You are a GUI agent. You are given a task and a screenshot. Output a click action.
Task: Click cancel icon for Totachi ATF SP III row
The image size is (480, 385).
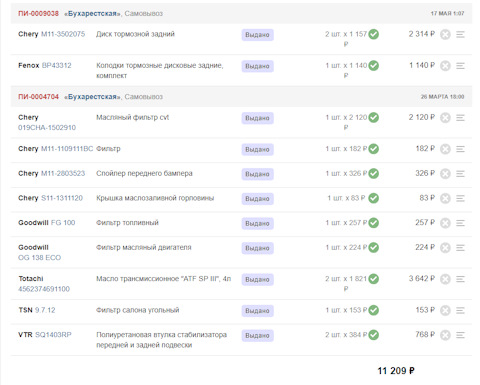click(445, 279)
